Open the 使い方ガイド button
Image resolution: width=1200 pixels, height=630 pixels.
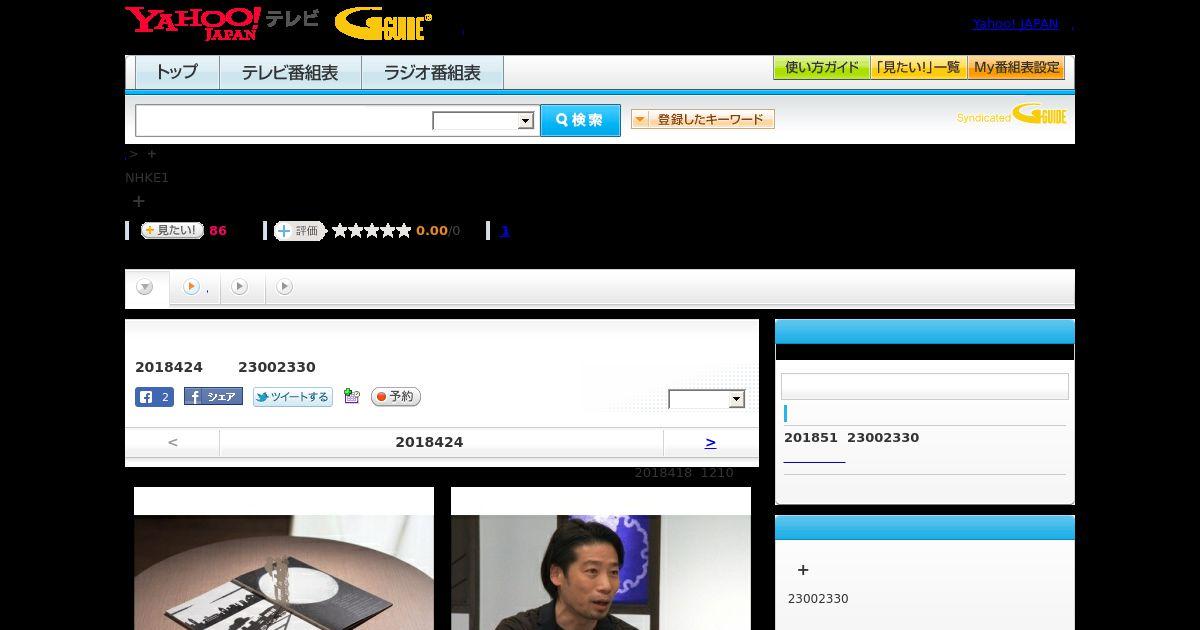[x=822, y=68]
